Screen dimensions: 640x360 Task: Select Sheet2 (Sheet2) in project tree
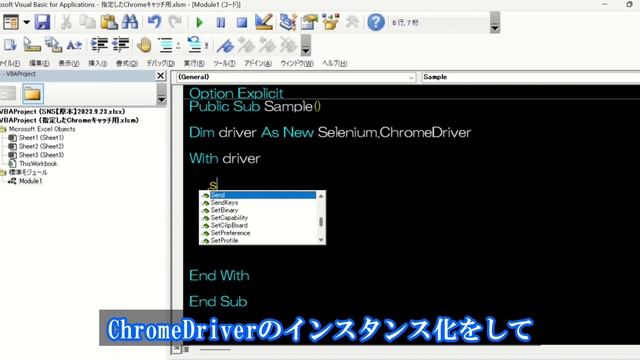click(x=41, y=146)
